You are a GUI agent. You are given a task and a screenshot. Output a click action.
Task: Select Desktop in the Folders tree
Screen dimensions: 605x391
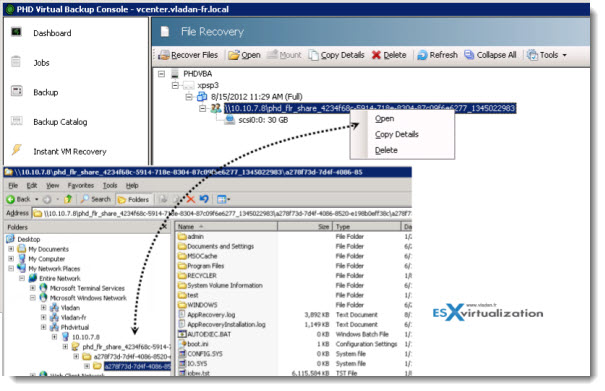(29, 239)
